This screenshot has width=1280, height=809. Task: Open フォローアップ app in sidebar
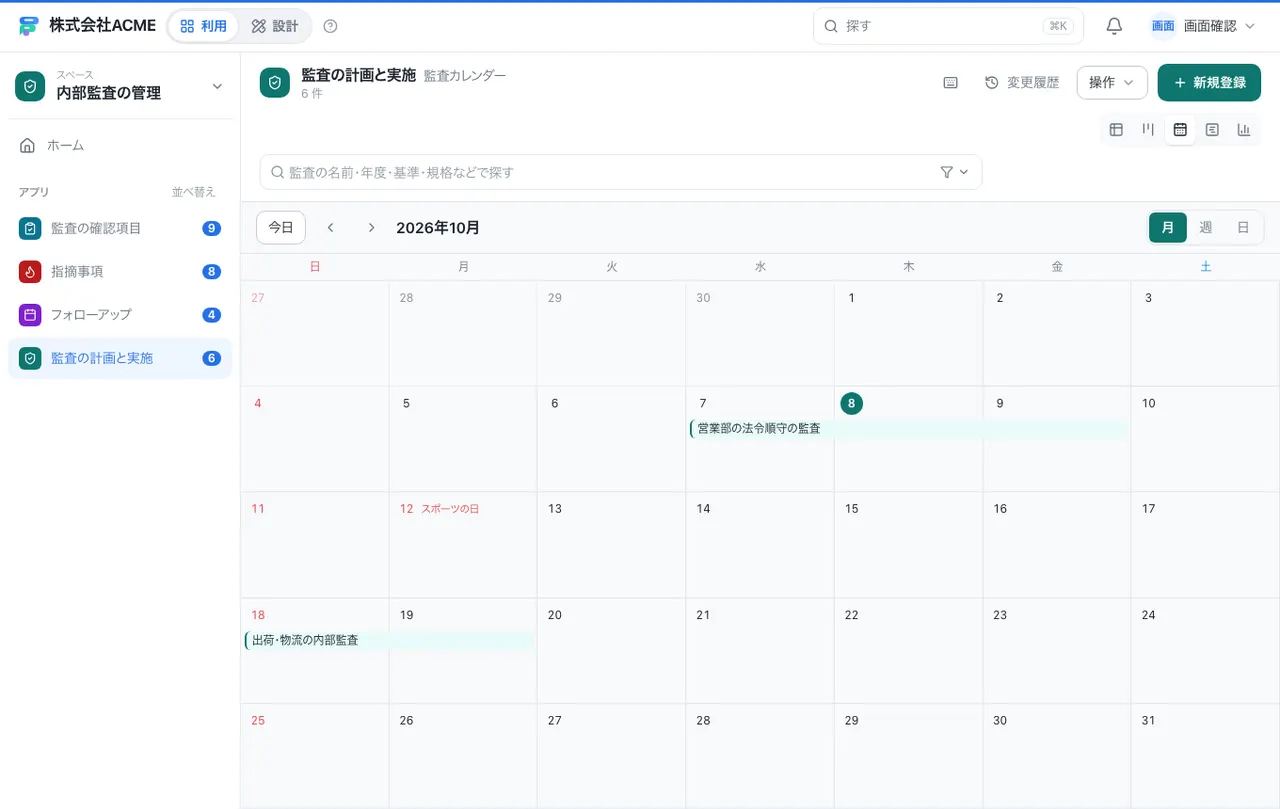(120, 314)
